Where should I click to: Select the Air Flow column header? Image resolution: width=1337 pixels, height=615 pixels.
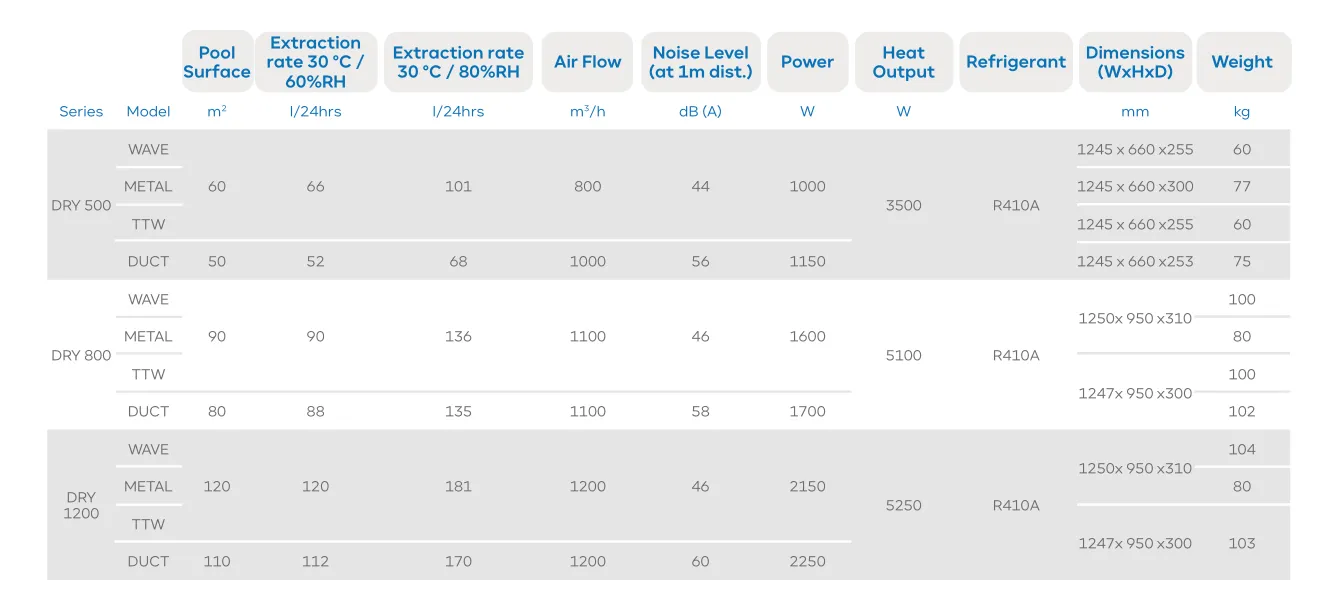click(x=588, y=62)
